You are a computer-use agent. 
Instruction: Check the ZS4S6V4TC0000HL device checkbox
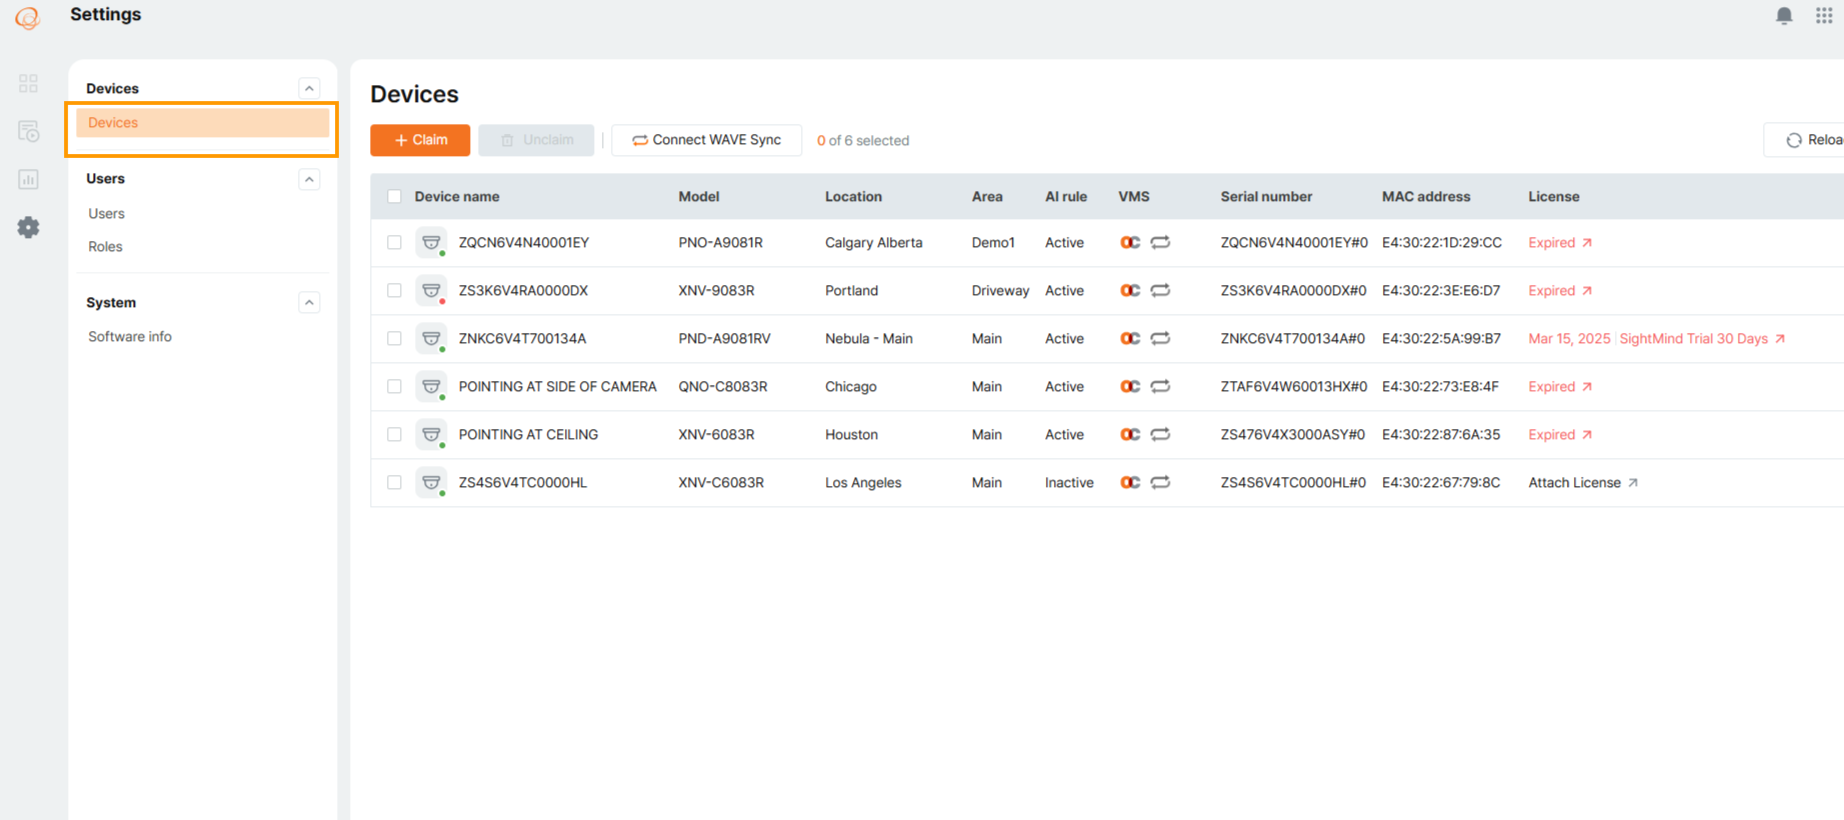[x=394, y=483]
